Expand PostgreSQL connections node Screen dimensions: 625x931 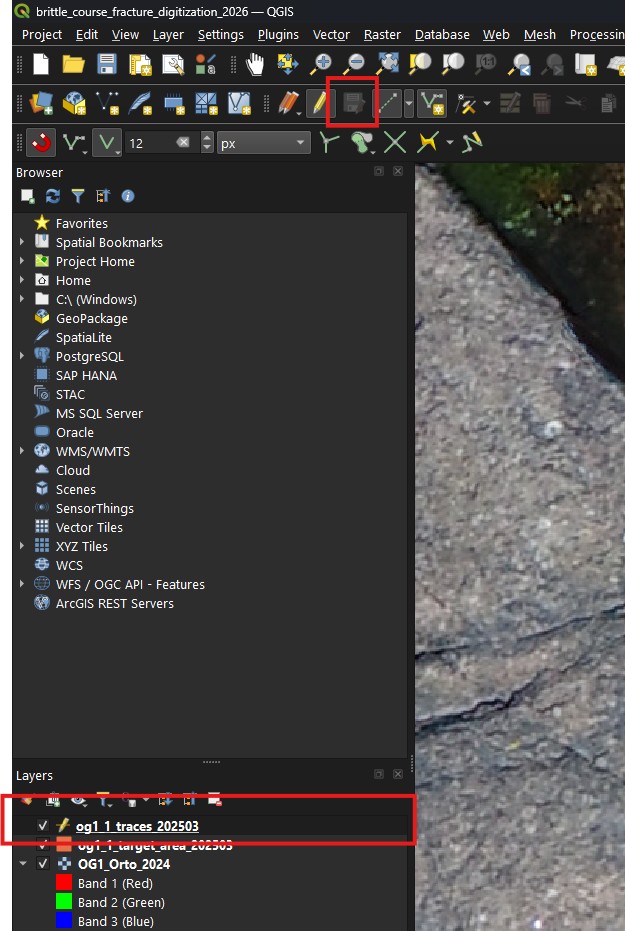22,356
